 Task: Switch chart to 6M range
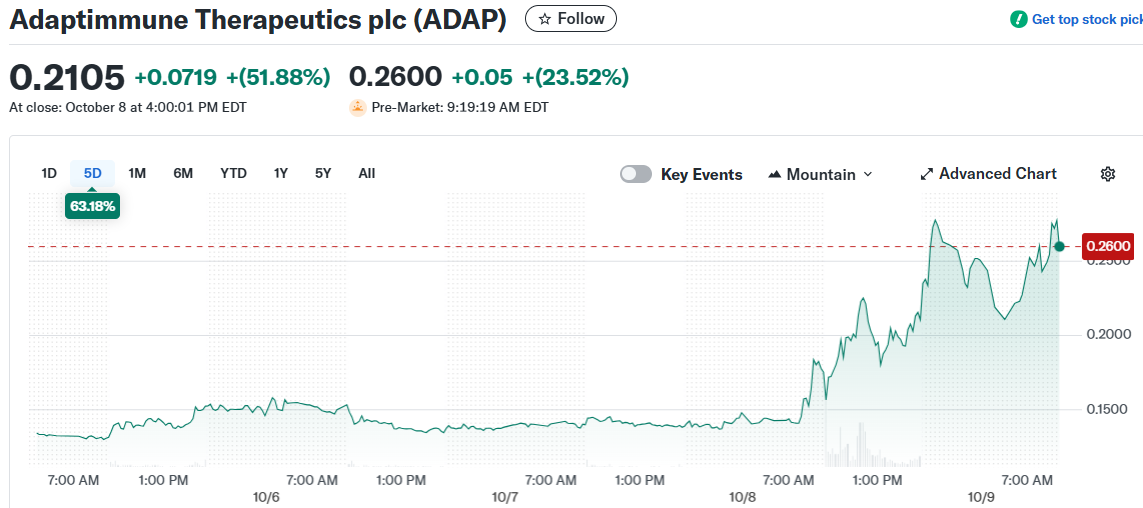tap(183, 173)
